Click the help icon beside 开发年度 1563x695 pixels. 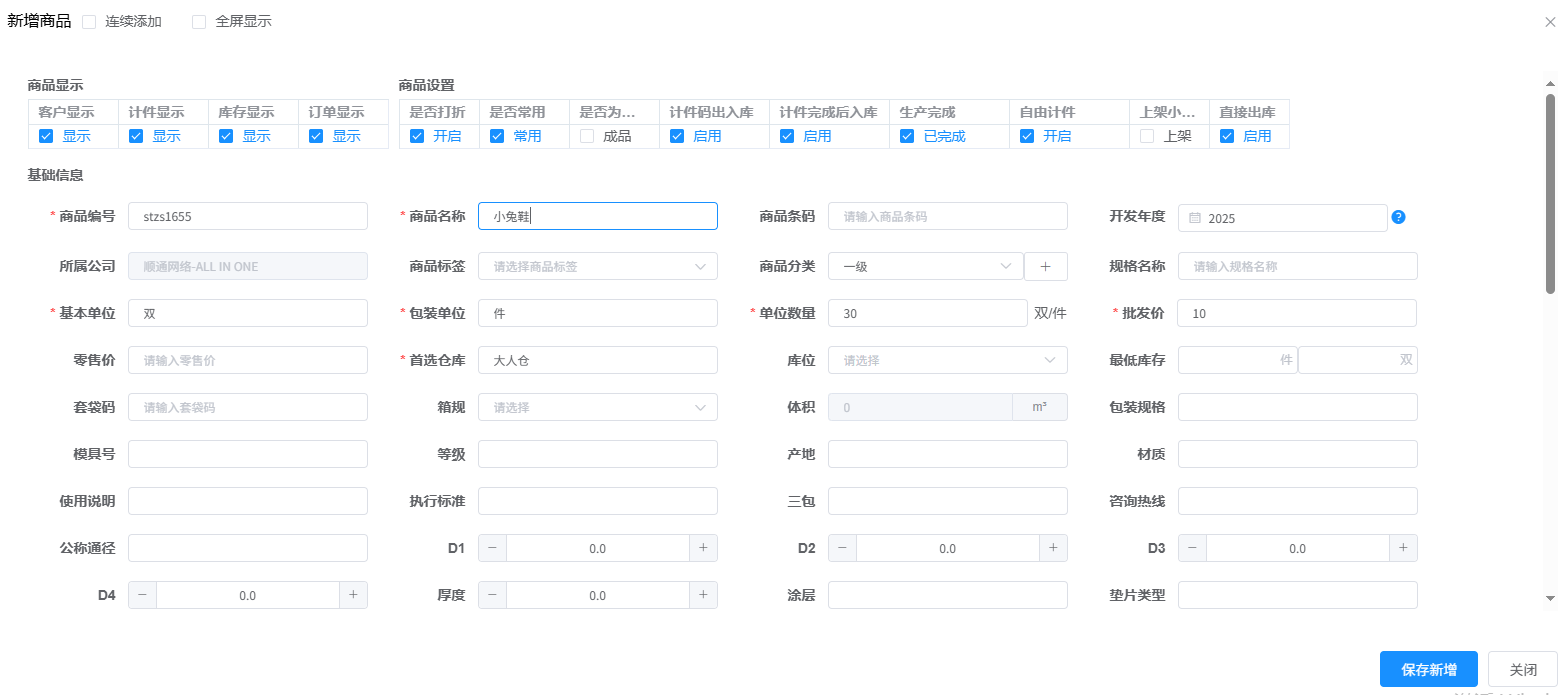1399,217
